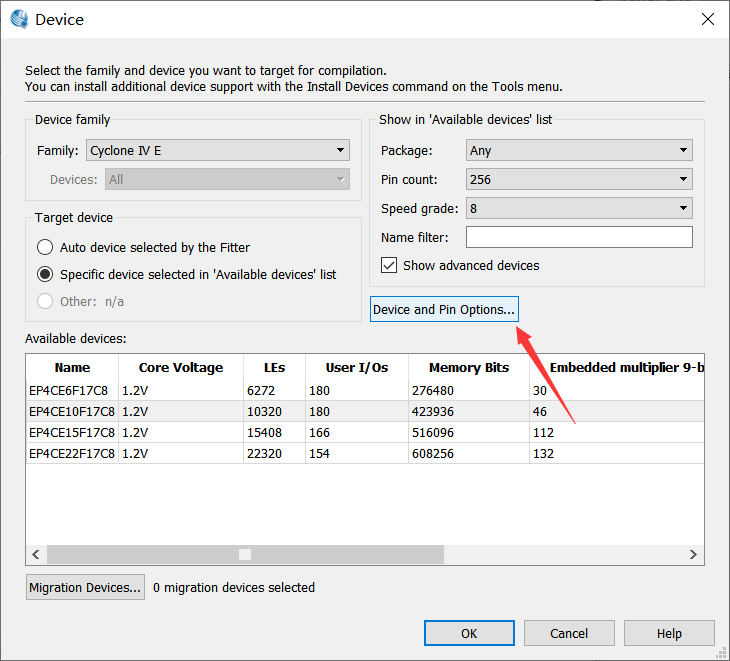Click the Migration Devices button
The height and width of the screenshot is (661, 730).
(86, 588)
